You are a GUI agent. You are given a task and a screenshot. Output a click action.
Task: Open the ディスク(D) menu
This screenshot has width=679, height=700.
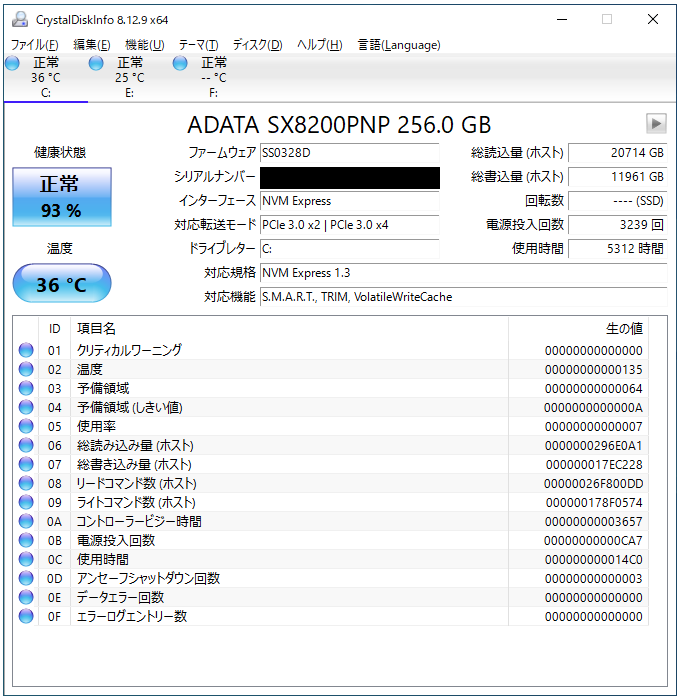click(x=257, y=45)
